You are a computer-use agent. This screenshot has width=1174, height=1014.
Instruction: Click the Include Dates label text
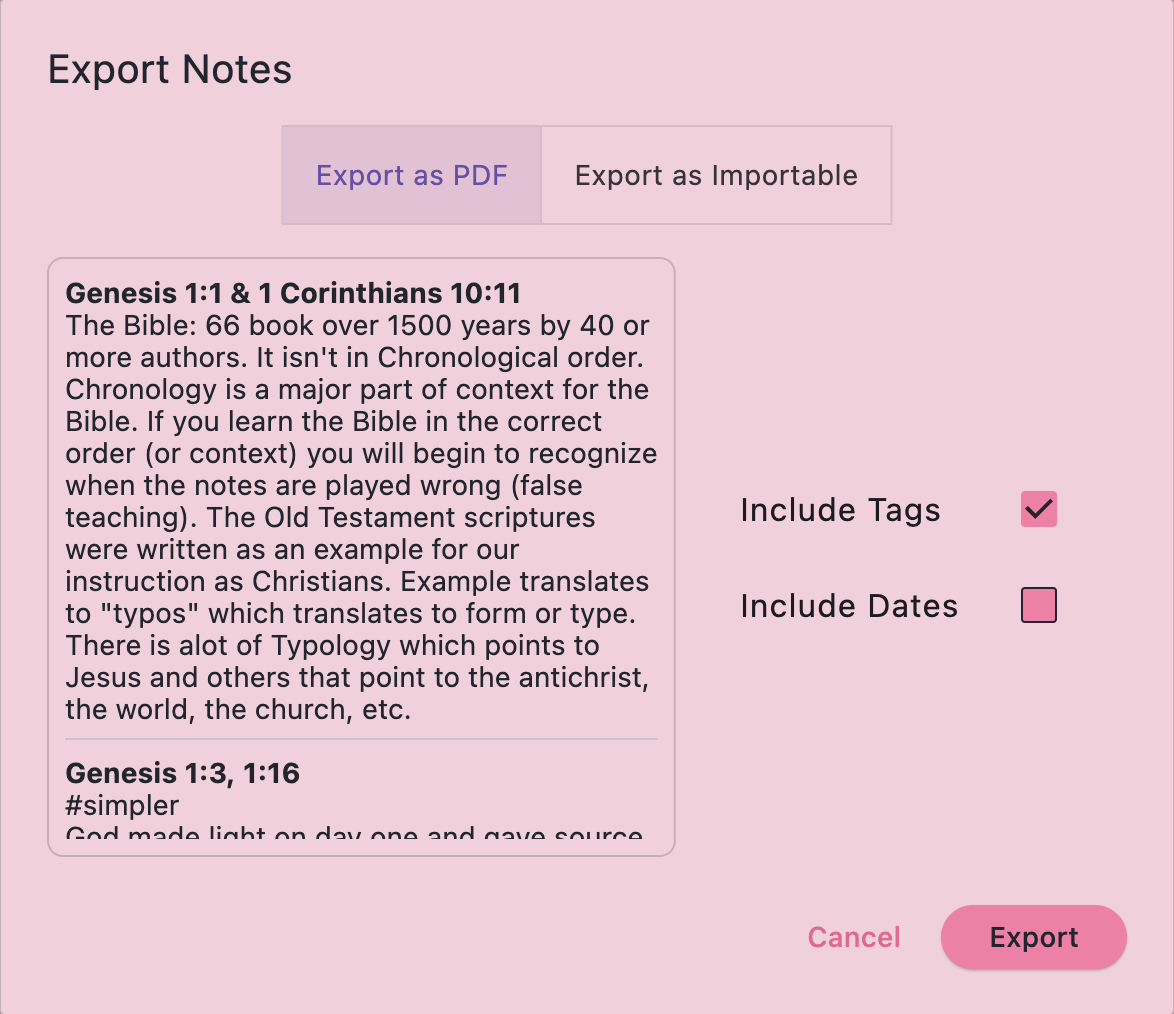(849, 605)
